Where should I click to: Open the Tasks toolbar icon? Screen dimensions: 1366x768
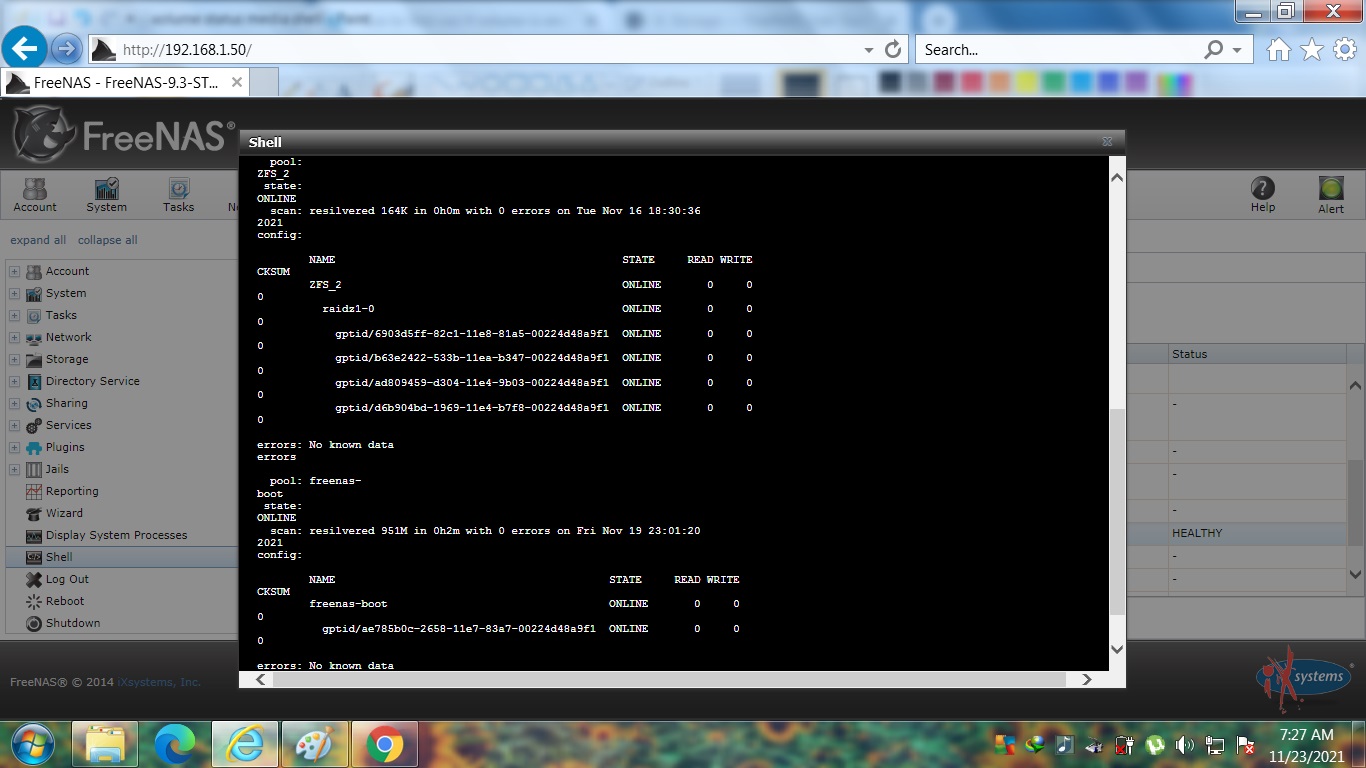(x=178, y=195)
